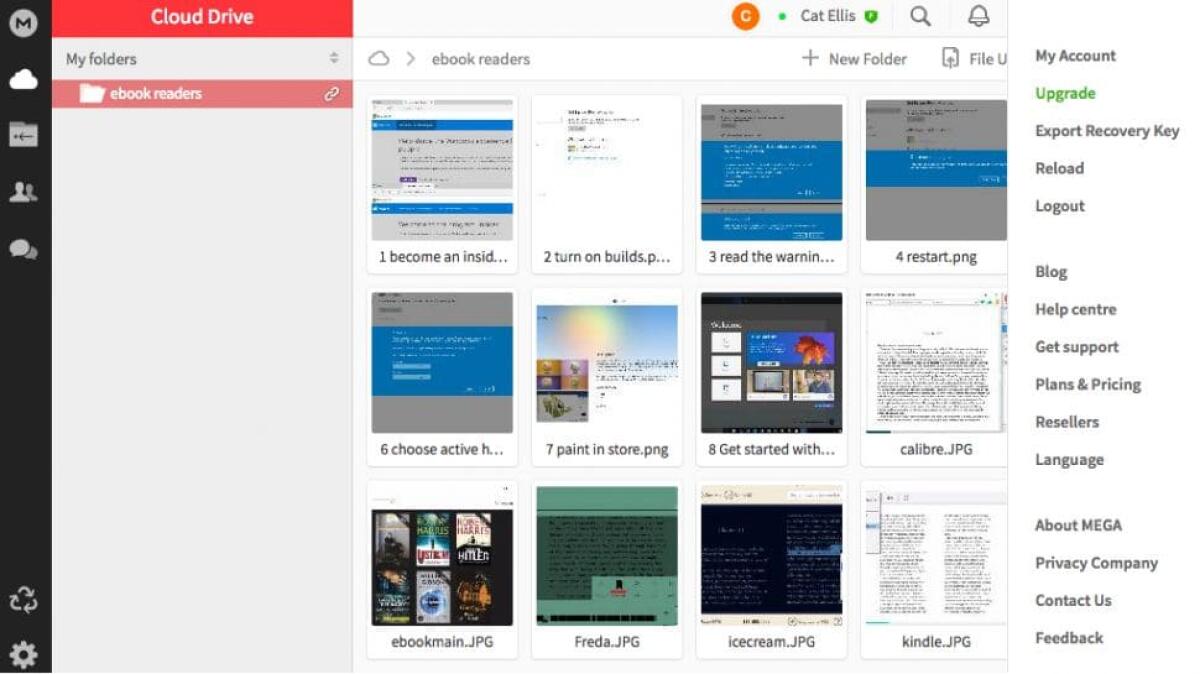Image resolution: width=1200 pixels, height=674 pixels.
Task: Open the search magnifier icon
Action: point(920,16)
